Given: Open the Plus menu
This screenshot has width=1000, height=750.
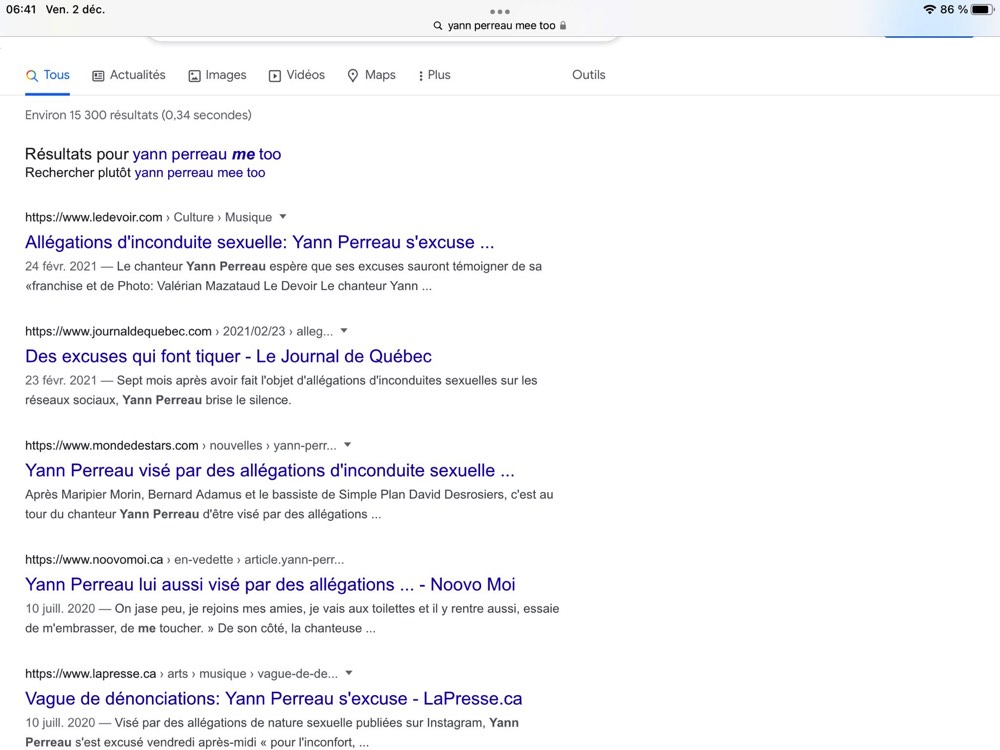Looking at the screenshot, I should point(434,75).
